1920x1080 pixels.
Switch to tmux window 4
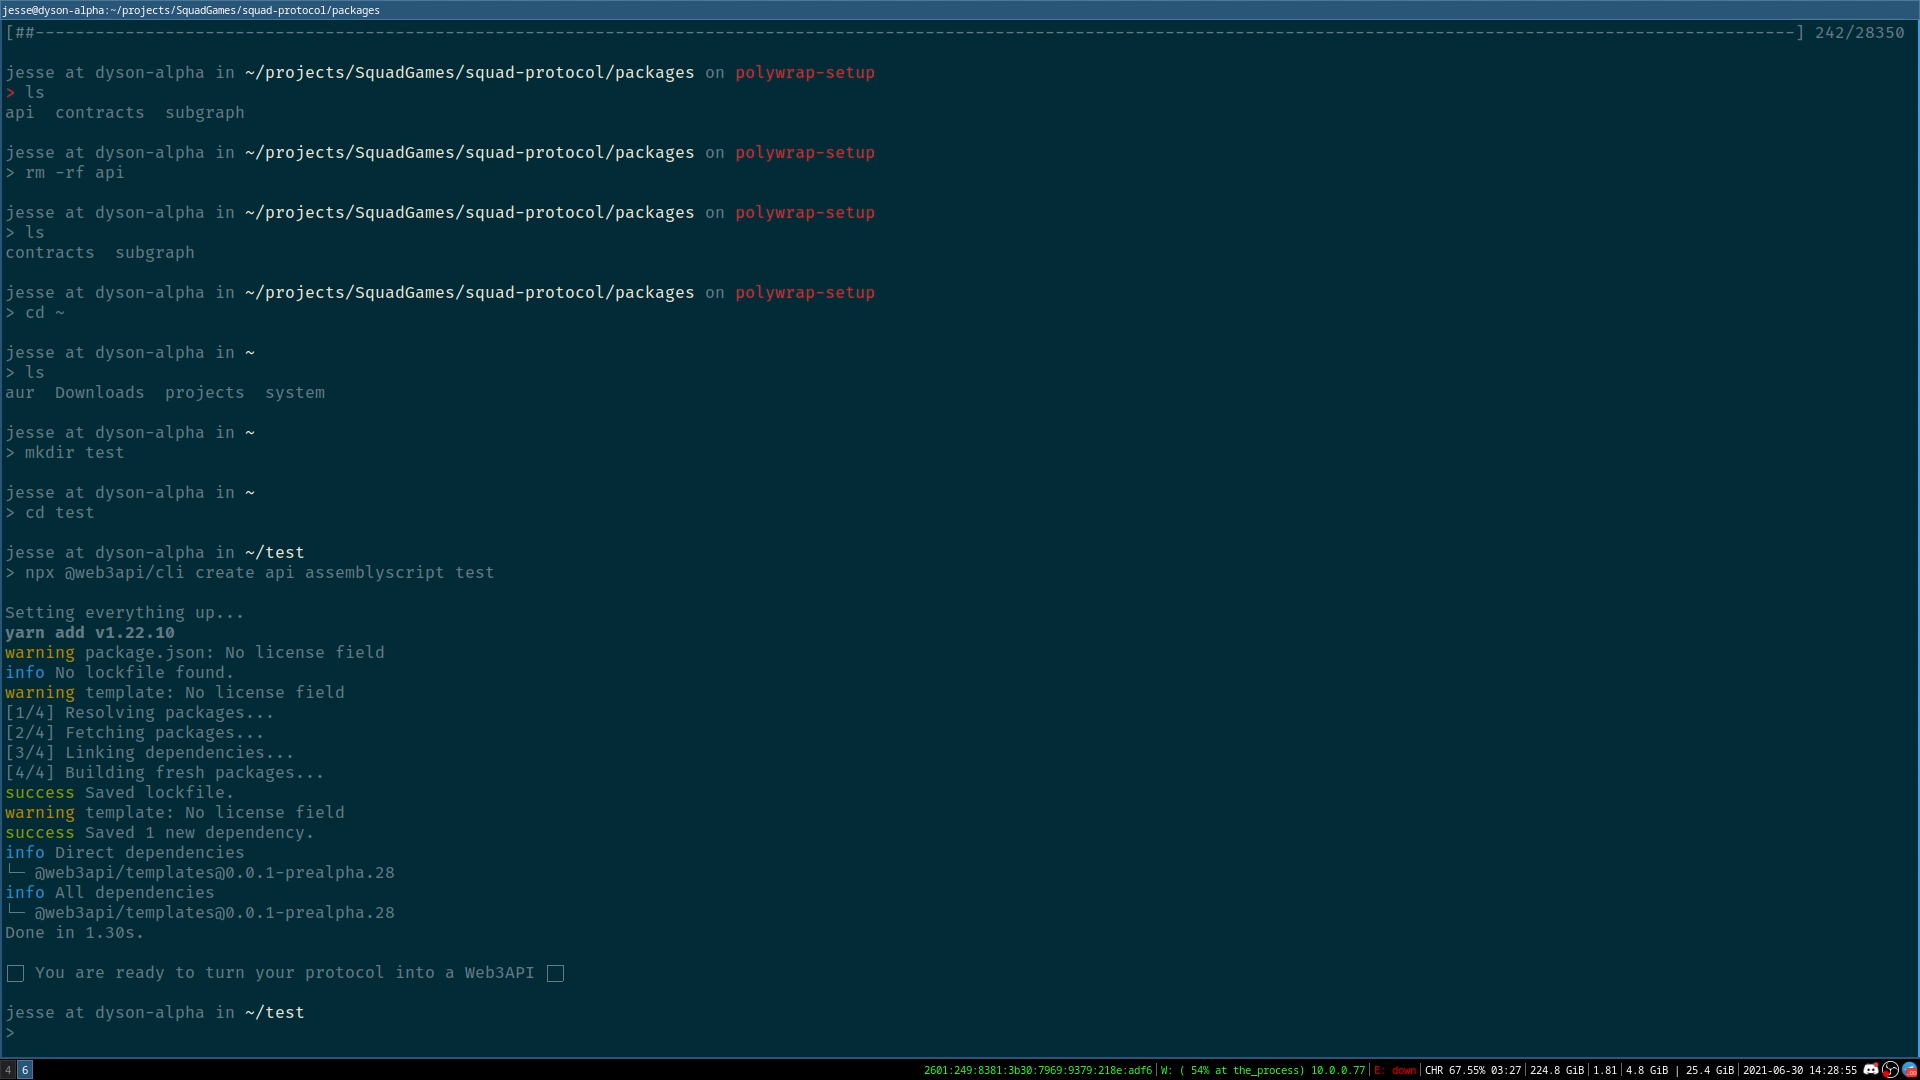[6, 1069]
